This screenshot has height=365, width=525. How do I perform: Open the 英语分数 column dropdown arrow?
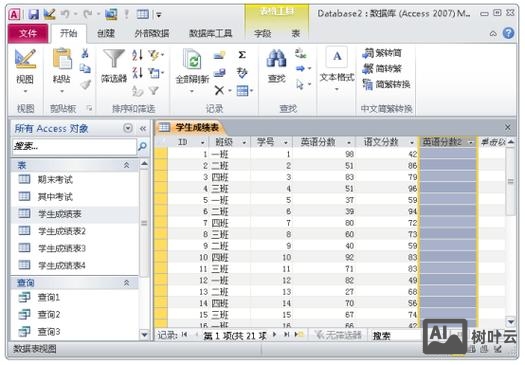pos(349,143)
